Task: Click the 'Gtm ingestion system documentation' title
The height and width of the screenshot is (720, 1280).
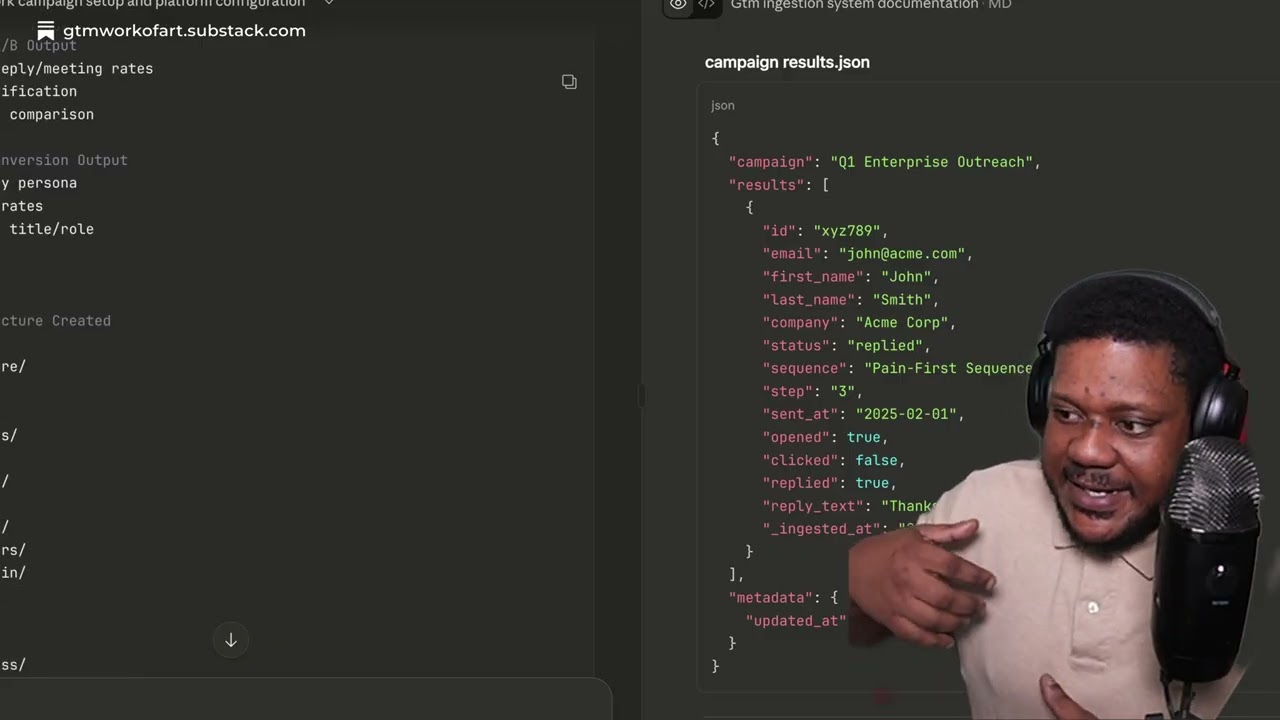Action: (x=854, y=5)
